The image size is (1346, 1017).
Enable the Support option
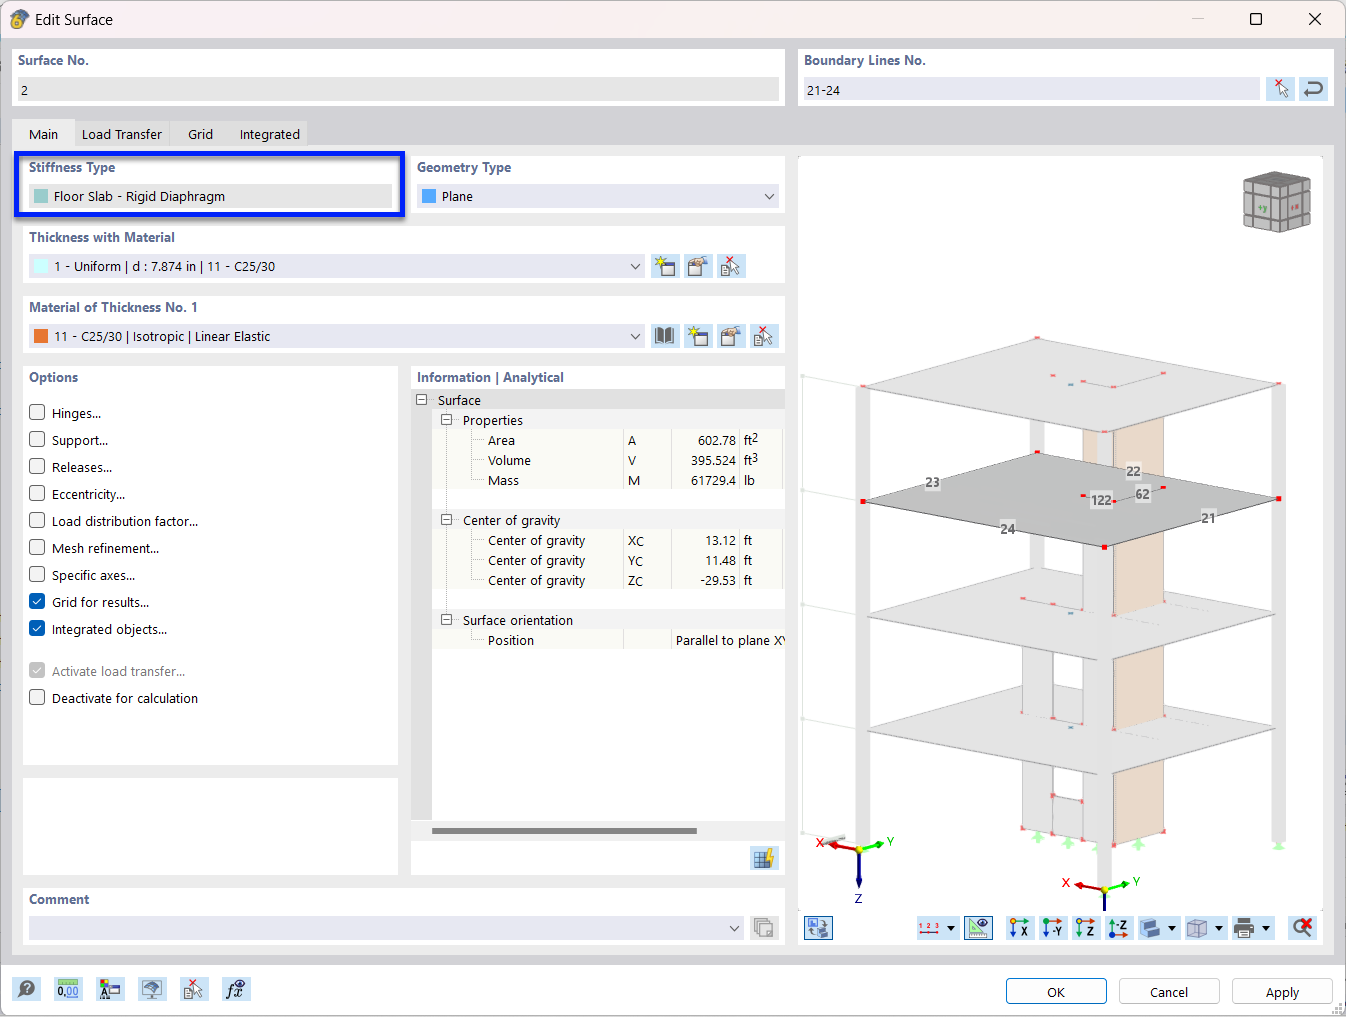[37, 439]
